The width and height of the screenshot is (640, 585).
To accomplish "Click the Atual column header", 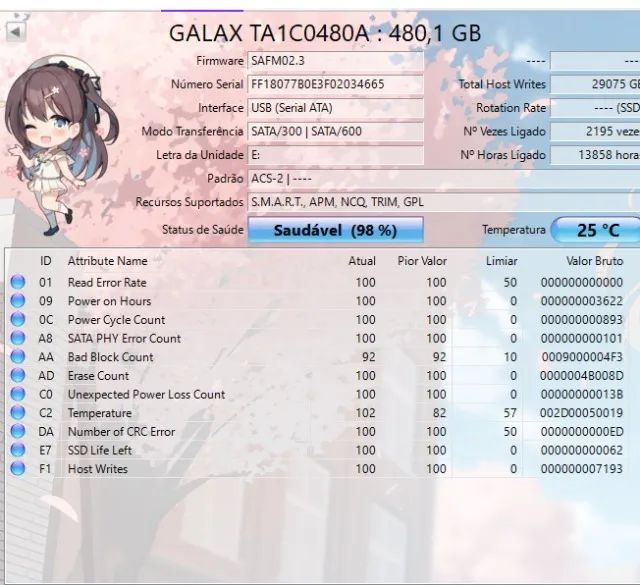I will (x=362, y=261).
